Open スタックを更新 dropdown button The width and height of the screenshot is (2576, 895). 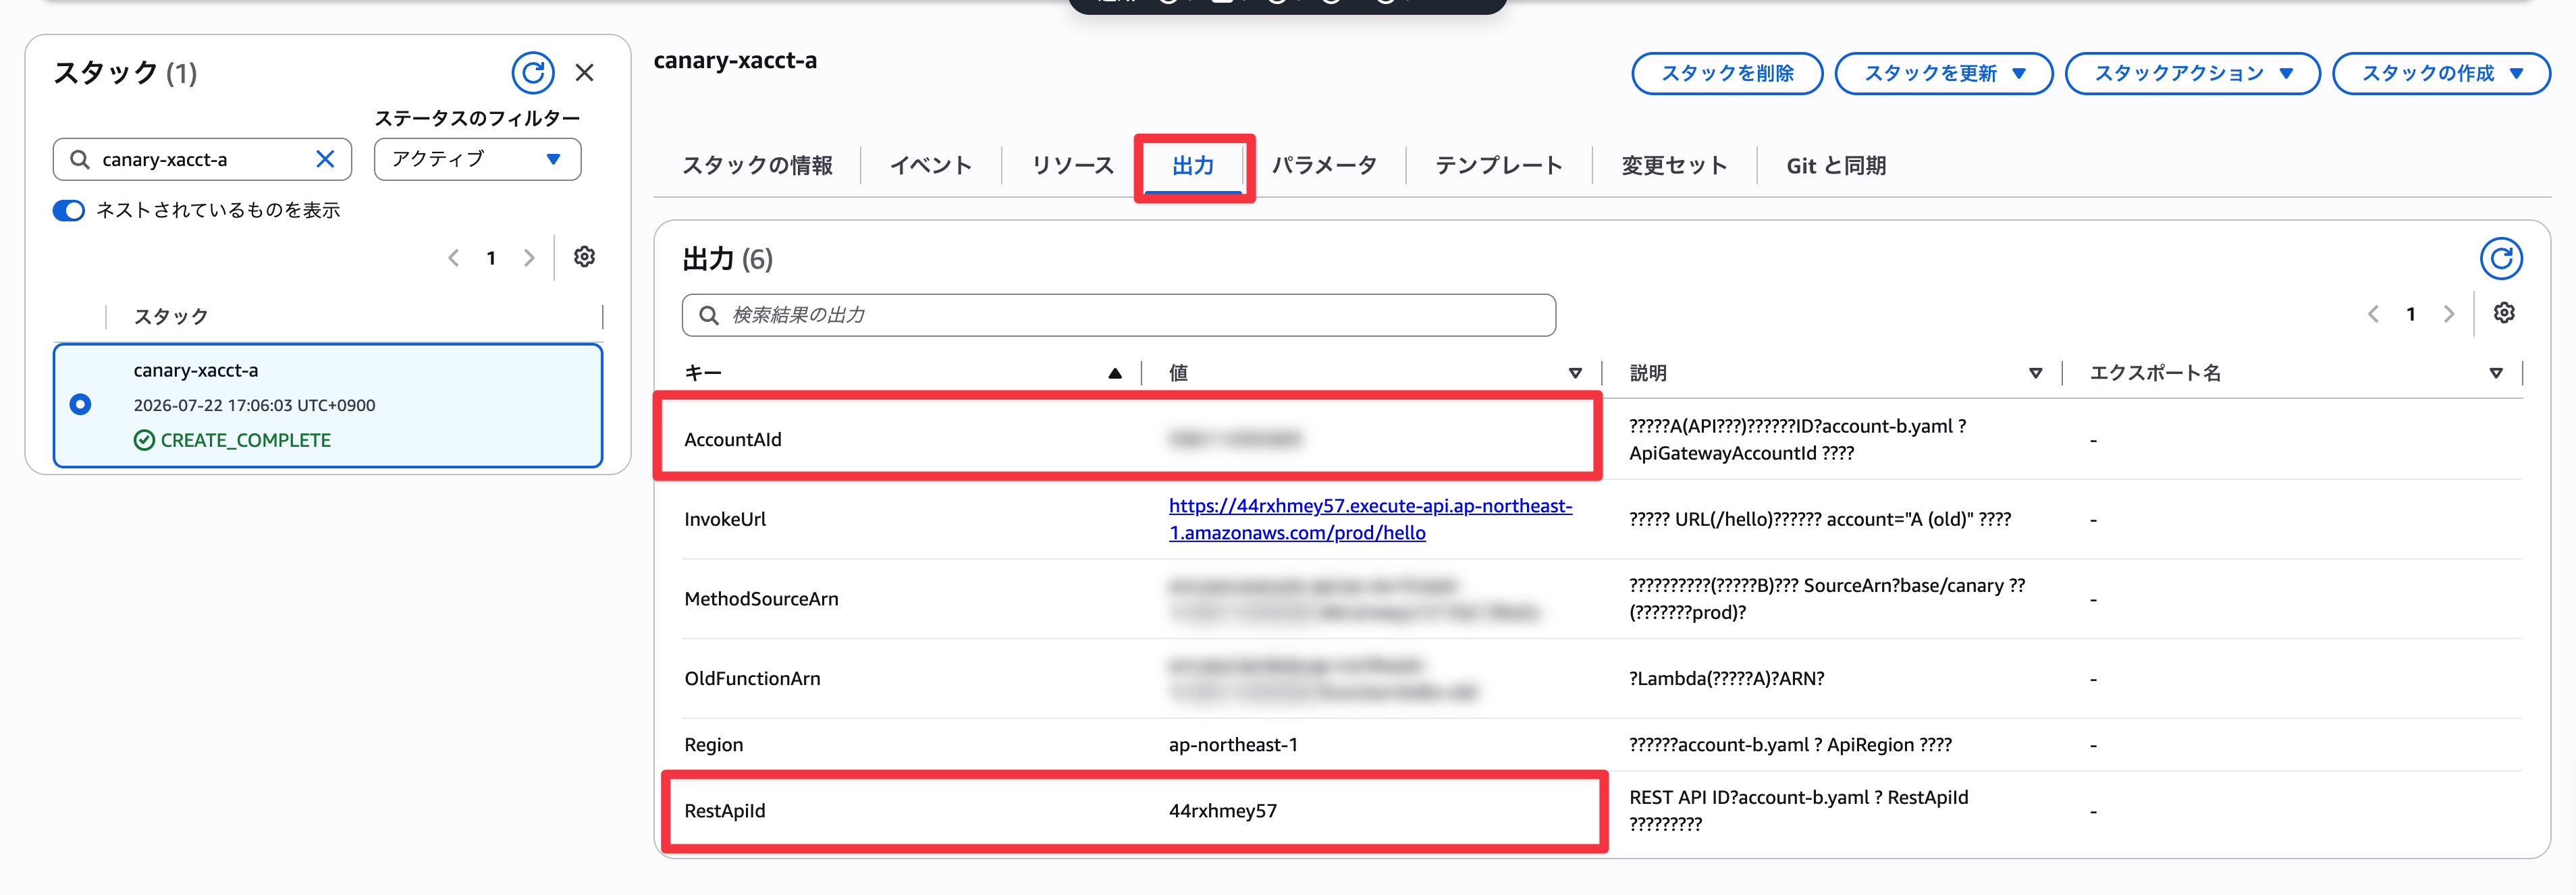point(1943,74)
